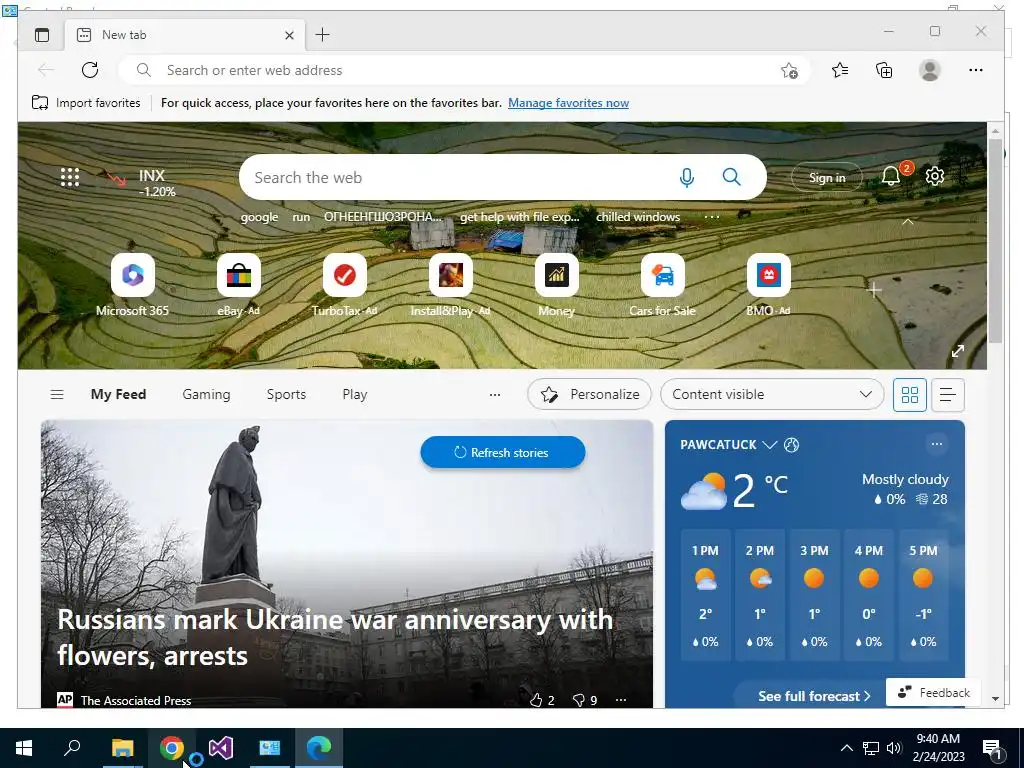The image size is (1024, 768).
Task: Collapse the quick links chevron
Action: (x=908, y=222)
